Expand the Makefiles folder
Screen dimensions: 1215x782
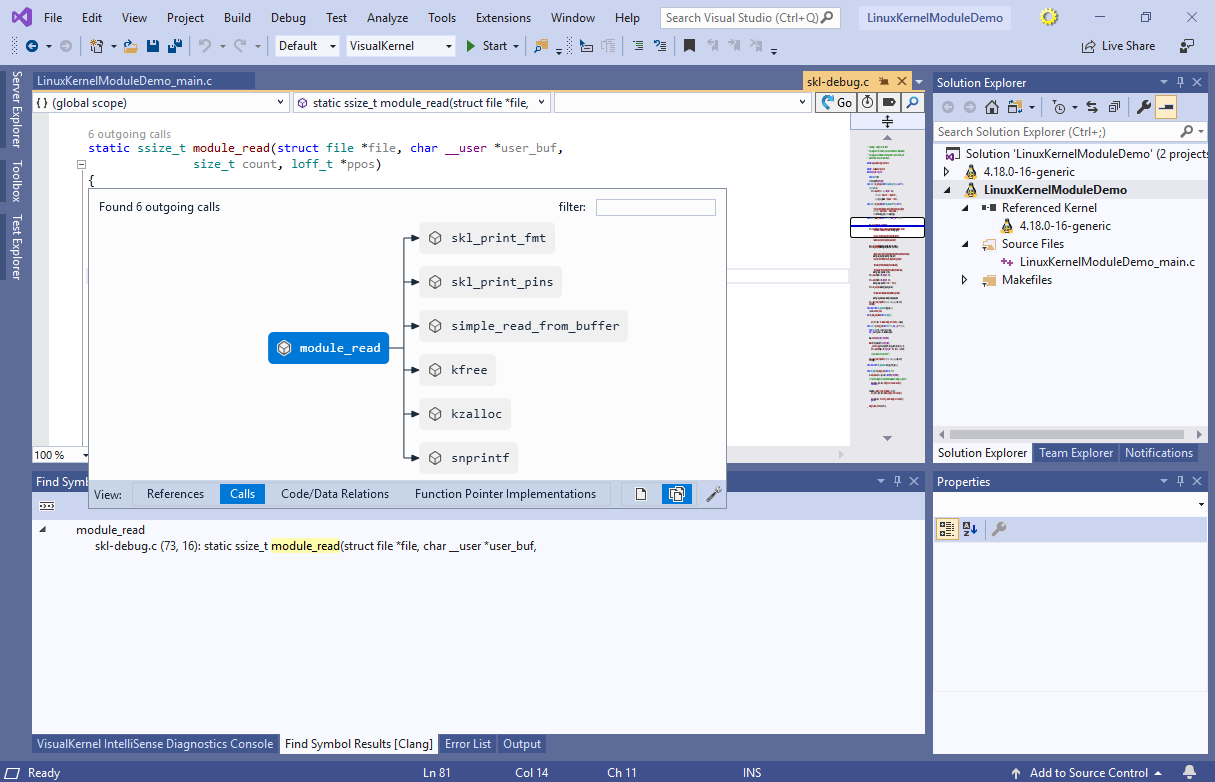tap(965, 280)
